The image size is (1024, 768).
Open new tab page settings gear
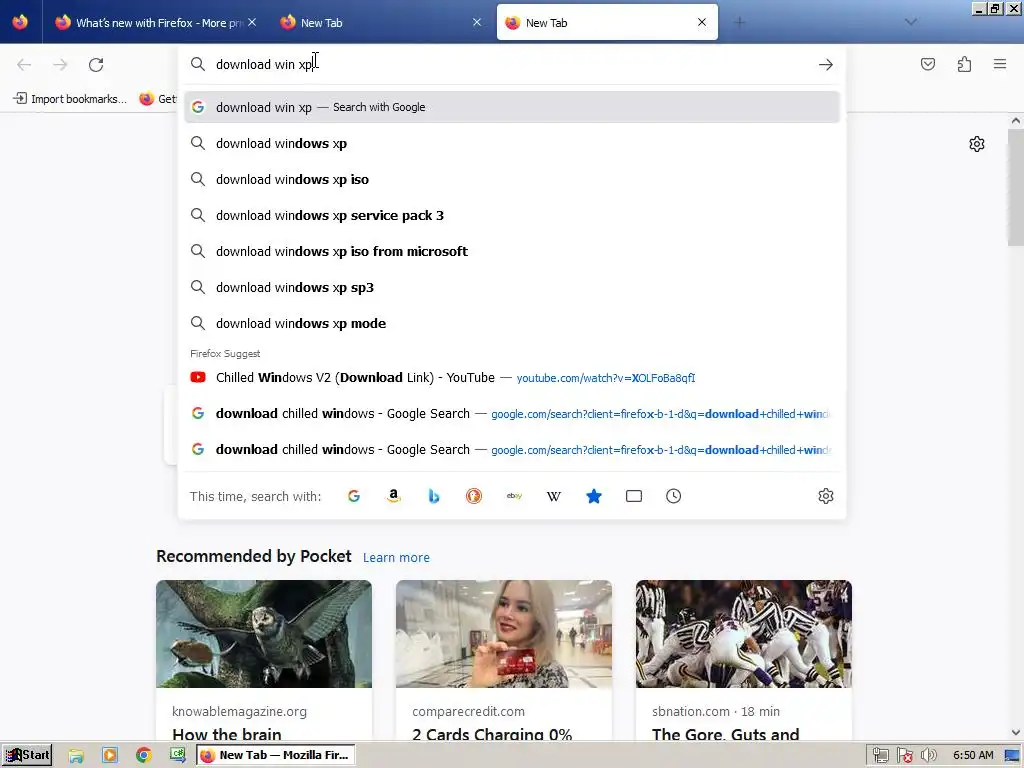click(976, 144)
